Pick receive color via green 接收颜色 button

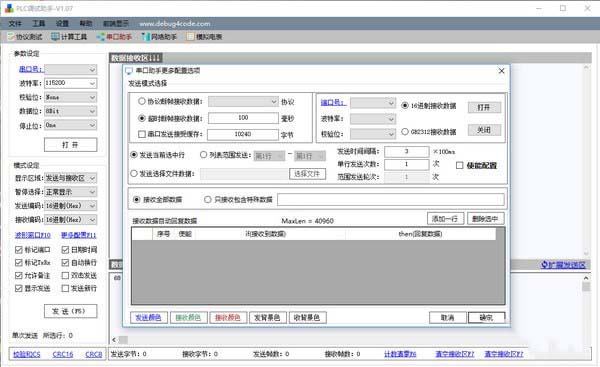(x=188, y=318)
